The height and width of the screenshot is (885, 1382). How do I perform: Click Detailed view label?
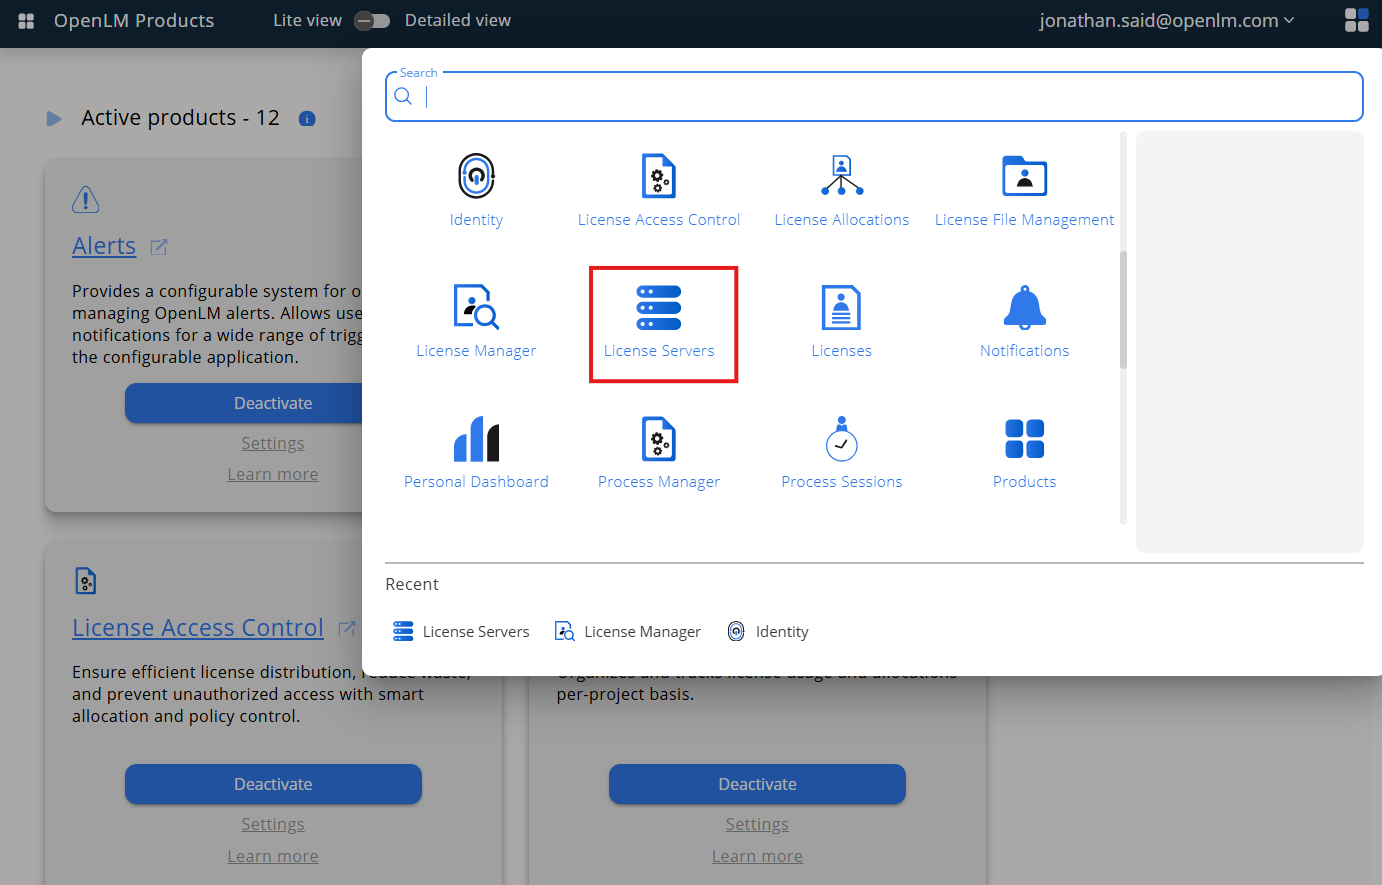coord(457,19)
